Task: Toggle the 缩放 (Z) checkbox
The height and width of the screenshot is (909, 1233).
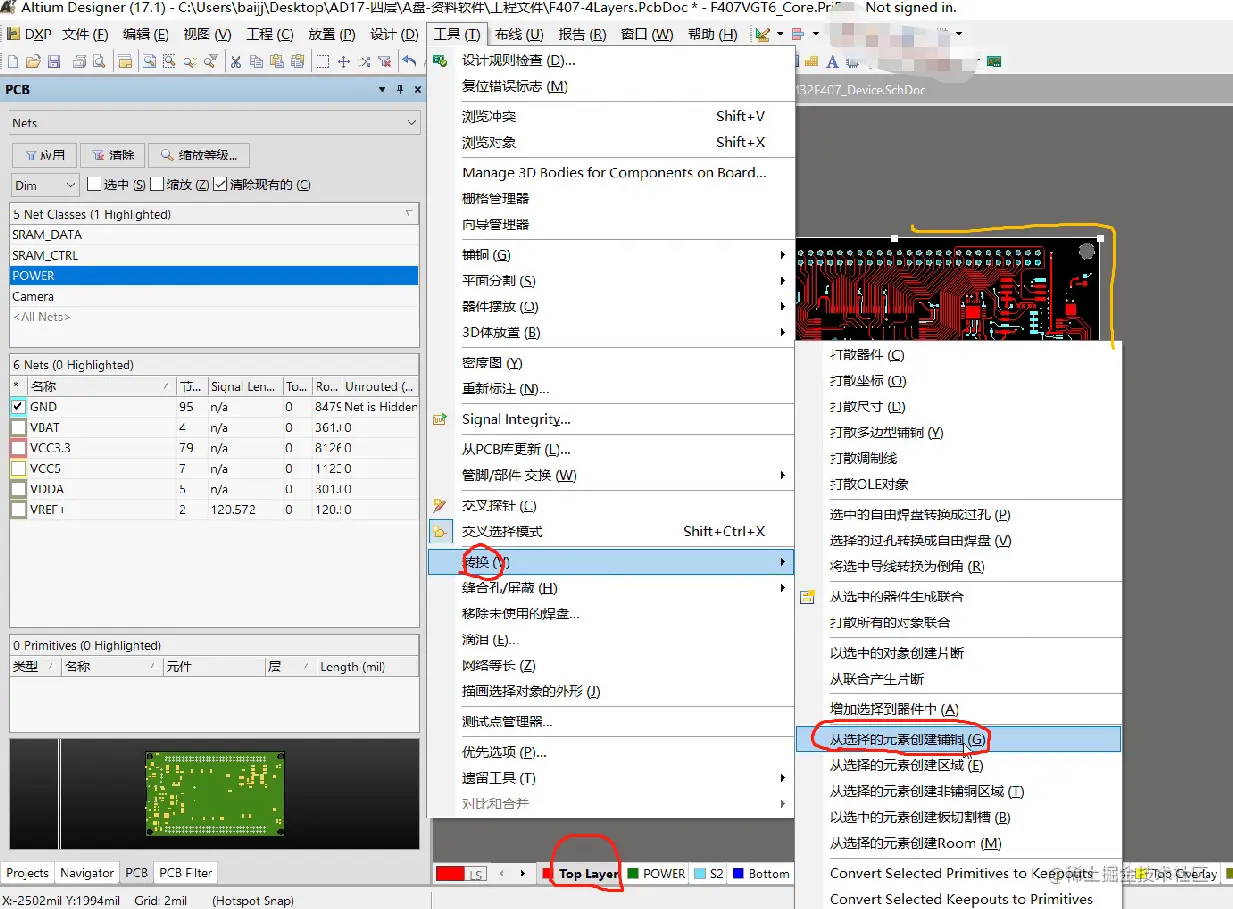Action: [157, 185]
